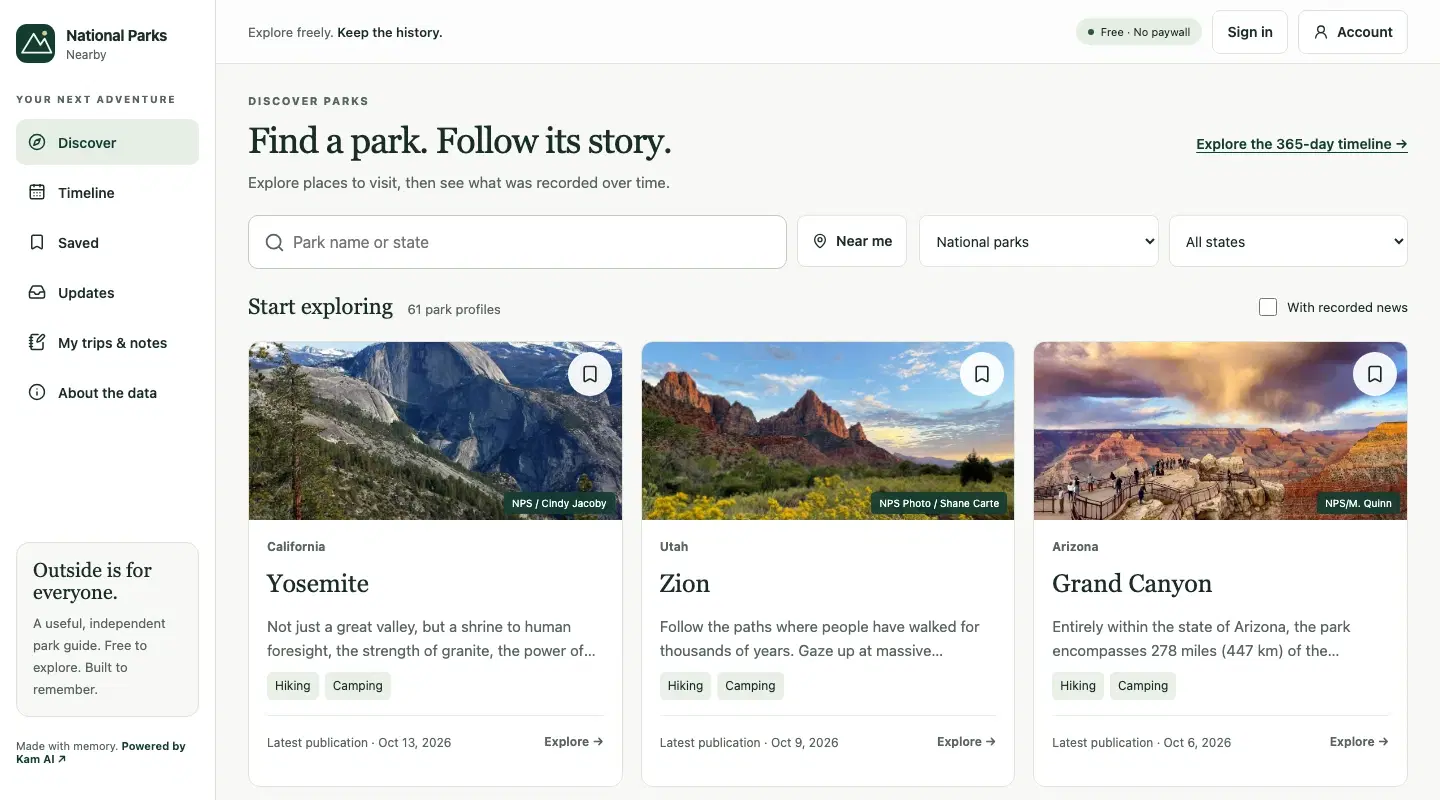Click the Camping tag on the Zion card
Image resolution: width=1440 pixels, height=800 pixels.
[750, 686]
